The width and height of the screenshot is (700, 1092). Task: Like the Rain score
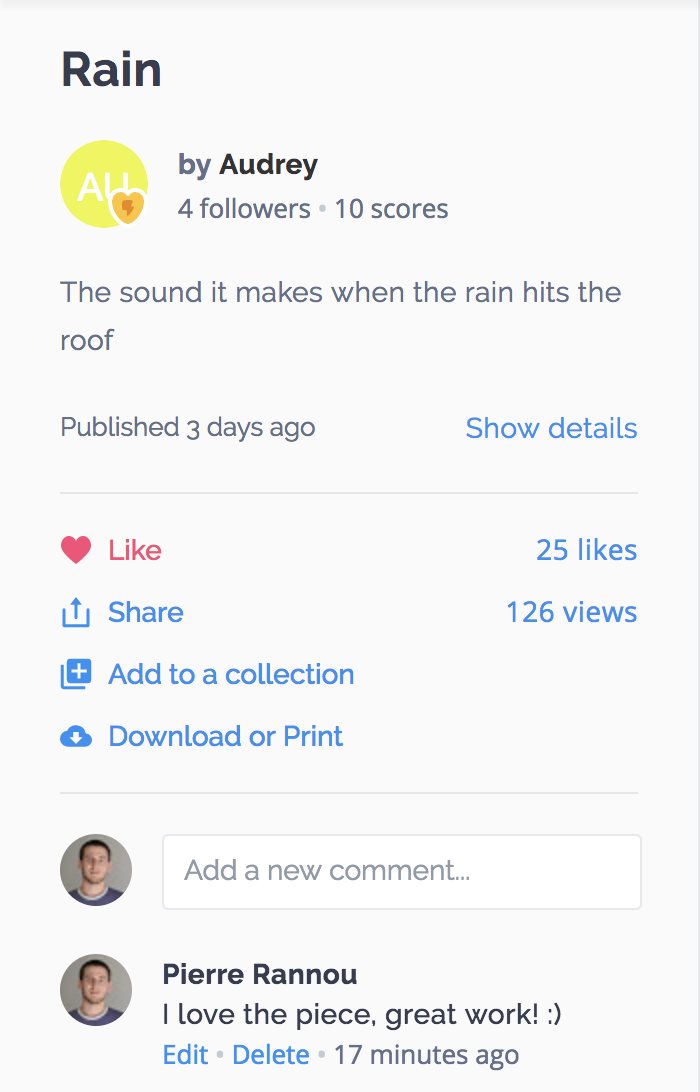tap(134, 550)
